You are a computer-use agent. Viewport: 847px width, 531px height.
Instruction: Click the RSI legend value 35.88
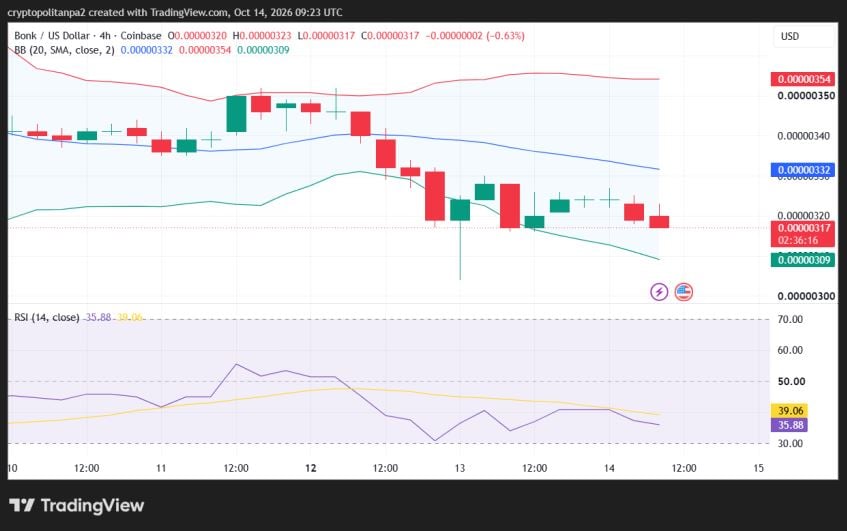point(98,317)
